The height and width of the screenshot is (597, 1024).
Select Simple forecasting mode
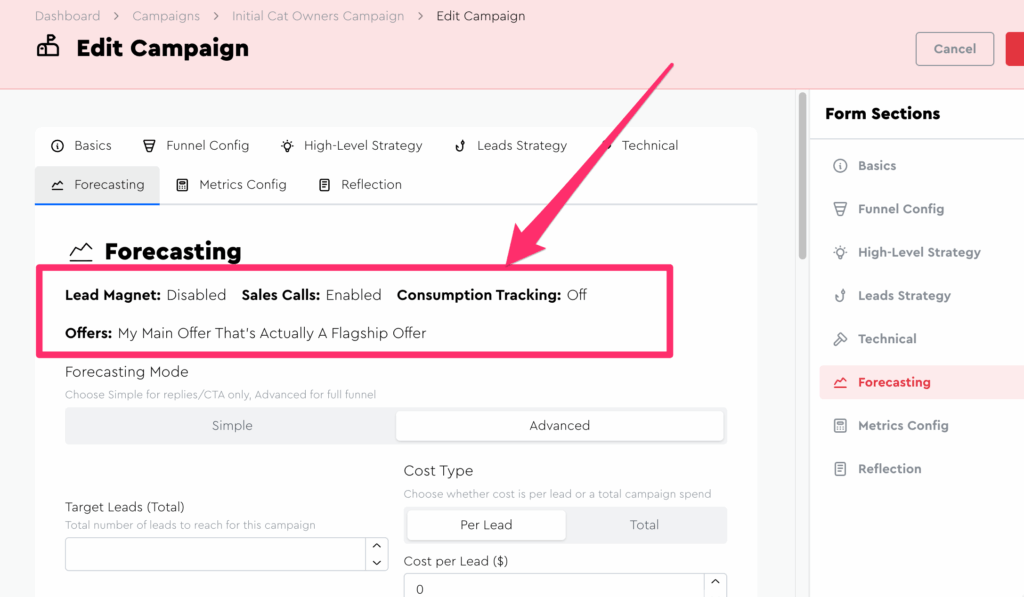point(232,426)
